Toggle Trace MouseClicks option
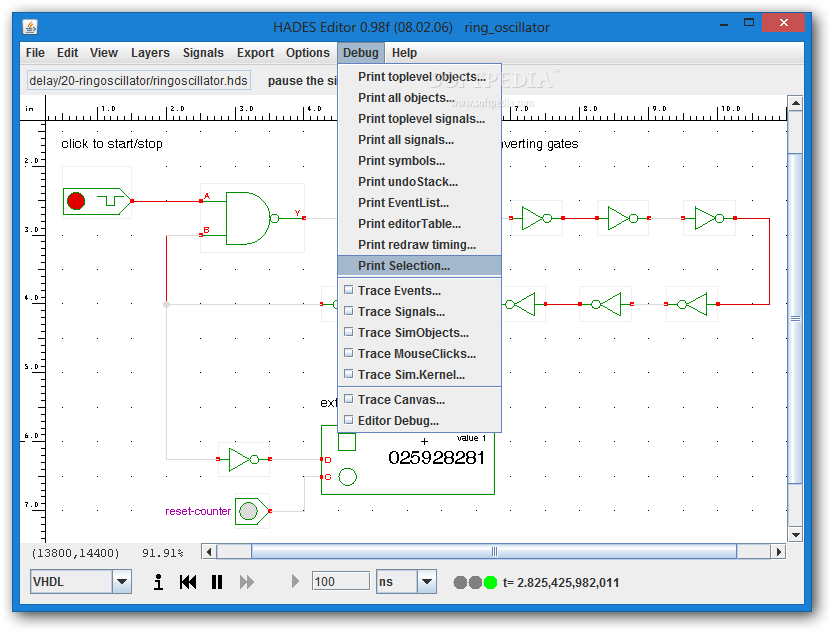Viewport: 832px width, 632px height. click(x=419, y=353)
